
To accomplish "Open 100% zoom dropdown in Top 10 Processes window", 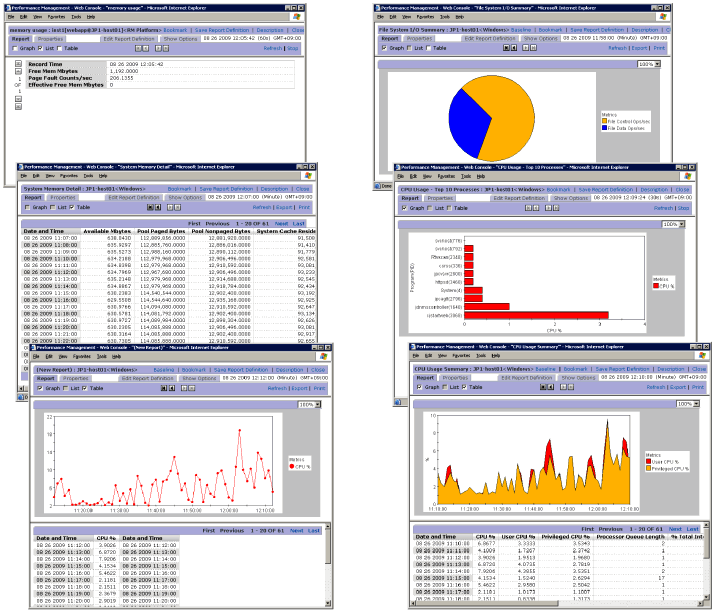I will coord(673,224).
